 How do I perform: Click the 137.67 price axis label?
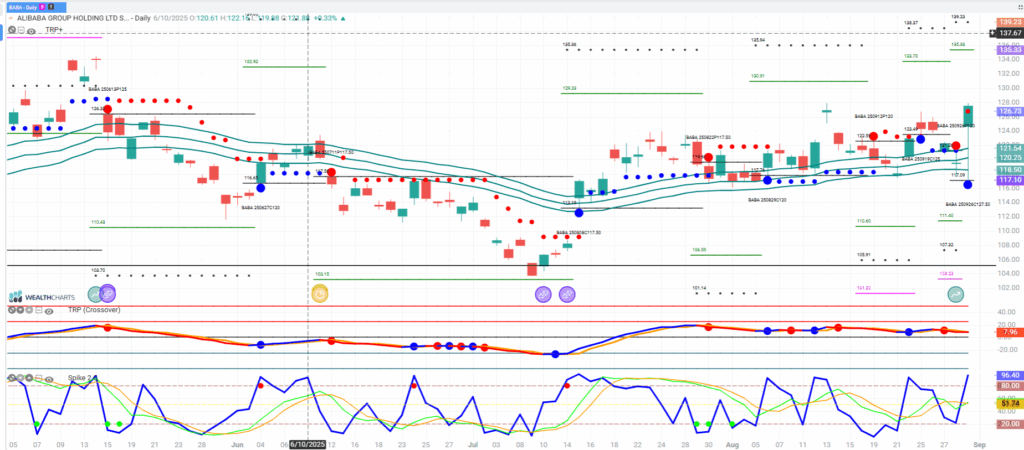[x=1009, y=33]
